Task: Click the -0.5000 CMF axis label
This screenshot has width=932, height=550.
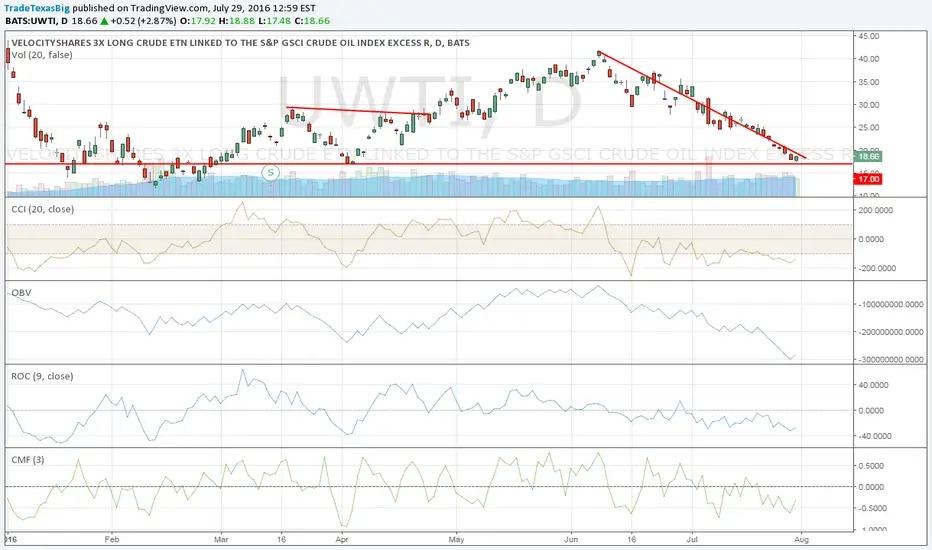Action: click(x=871, y=508)
